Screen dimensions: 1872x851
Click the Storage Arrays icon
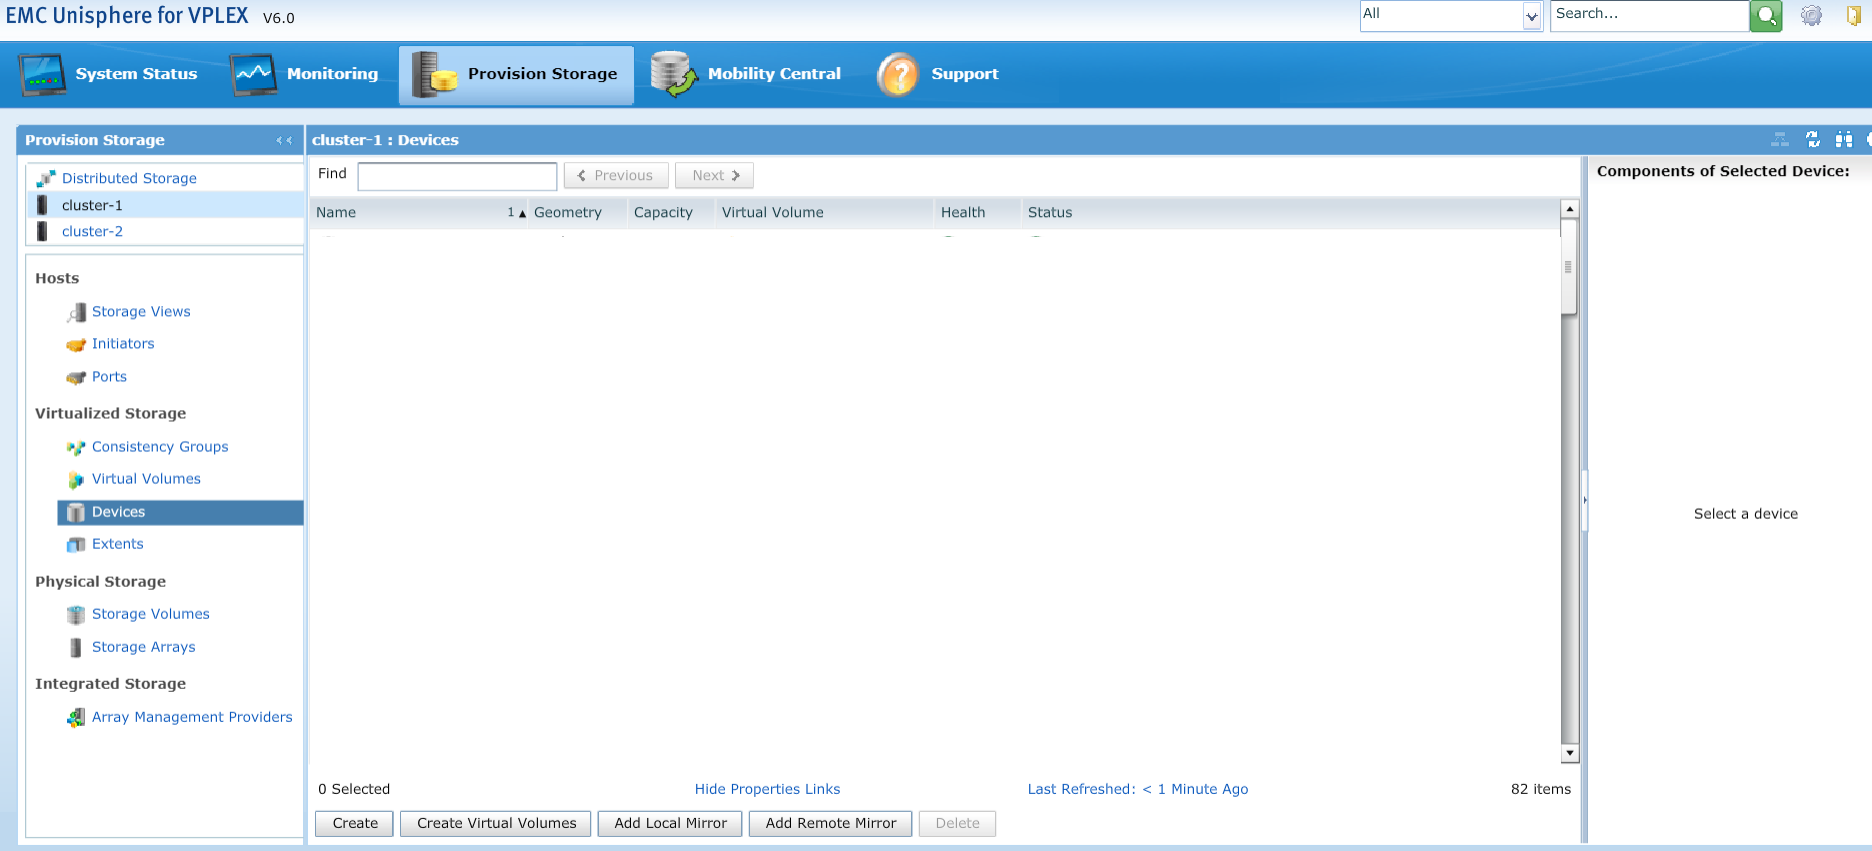pyautogui.click(x=76, y=647)
